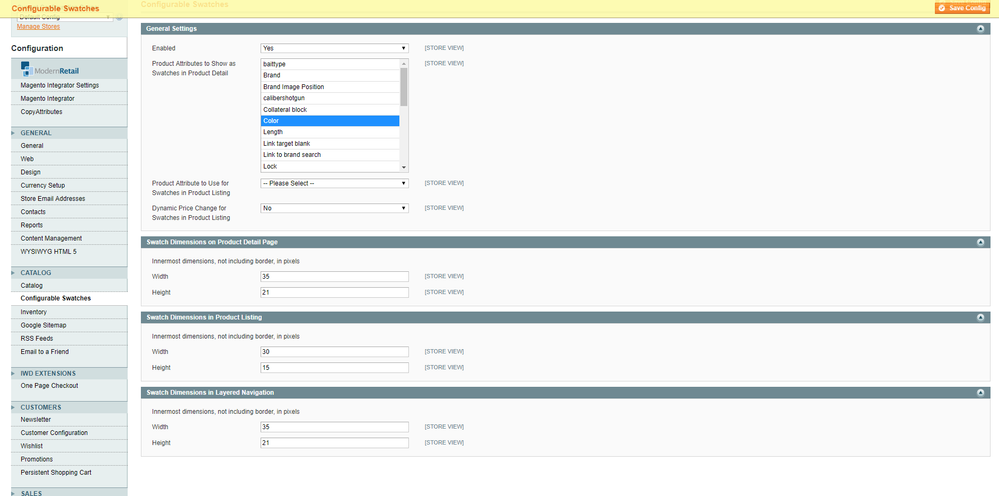Collapse Swatch Dimensions in Product Listing icon

pyautogui.click(x=982, y=317)
